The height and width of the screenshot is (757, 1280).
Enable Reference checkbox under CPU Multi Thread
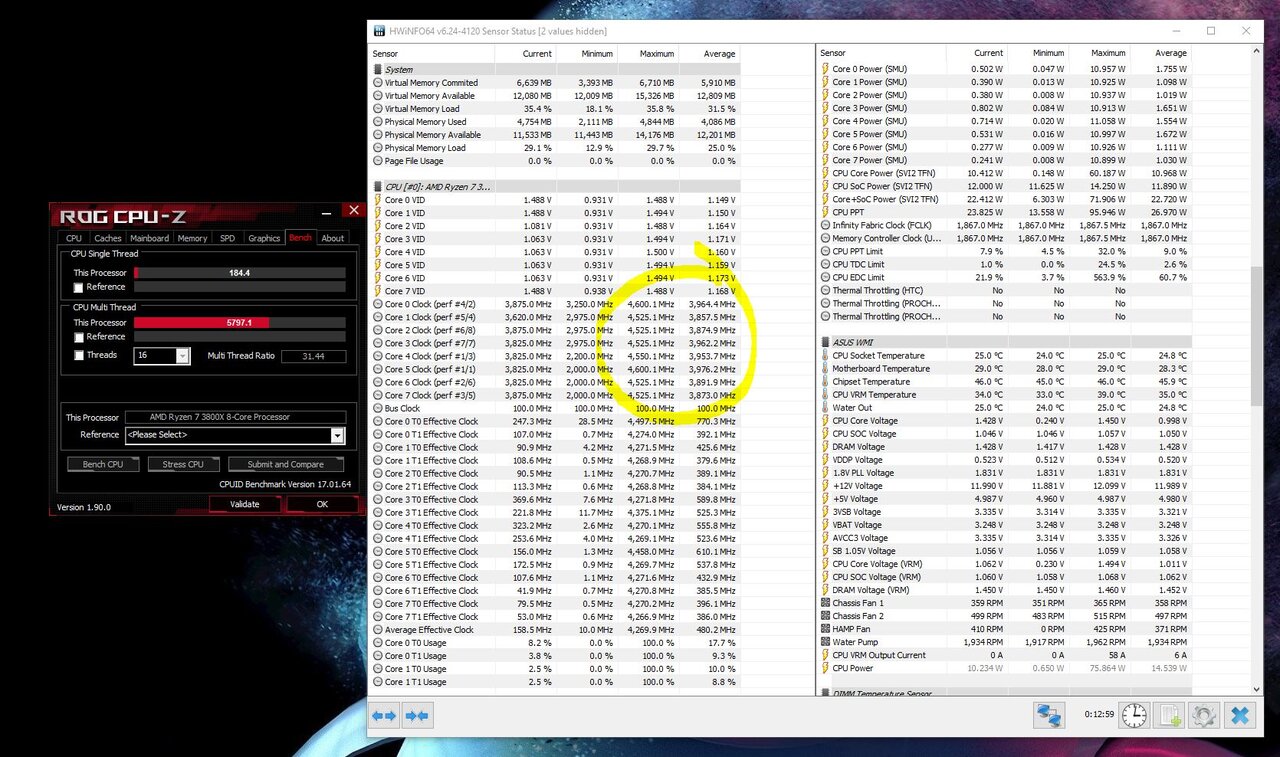(79, 338)
